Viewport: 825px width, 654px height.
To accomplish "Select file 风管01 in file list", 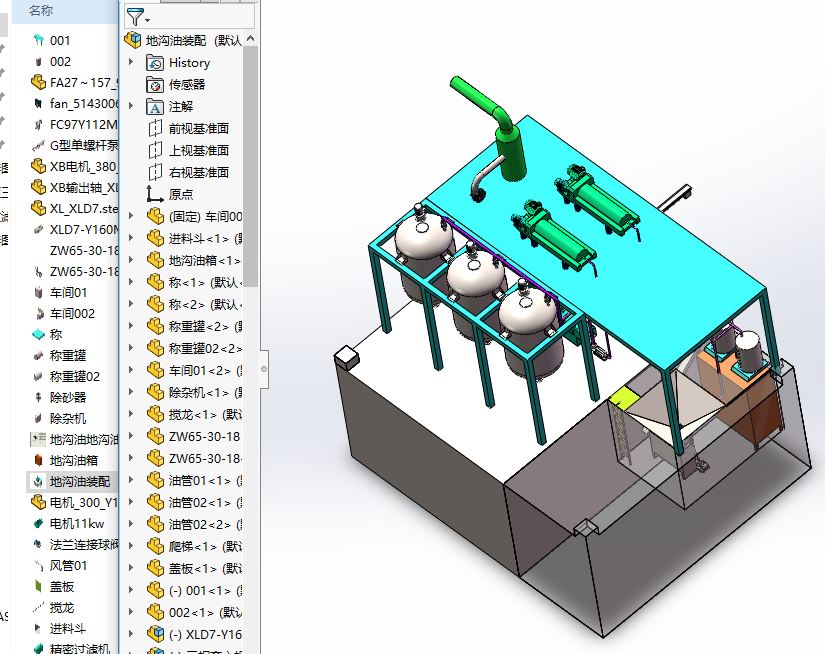I will coord(68,566).
